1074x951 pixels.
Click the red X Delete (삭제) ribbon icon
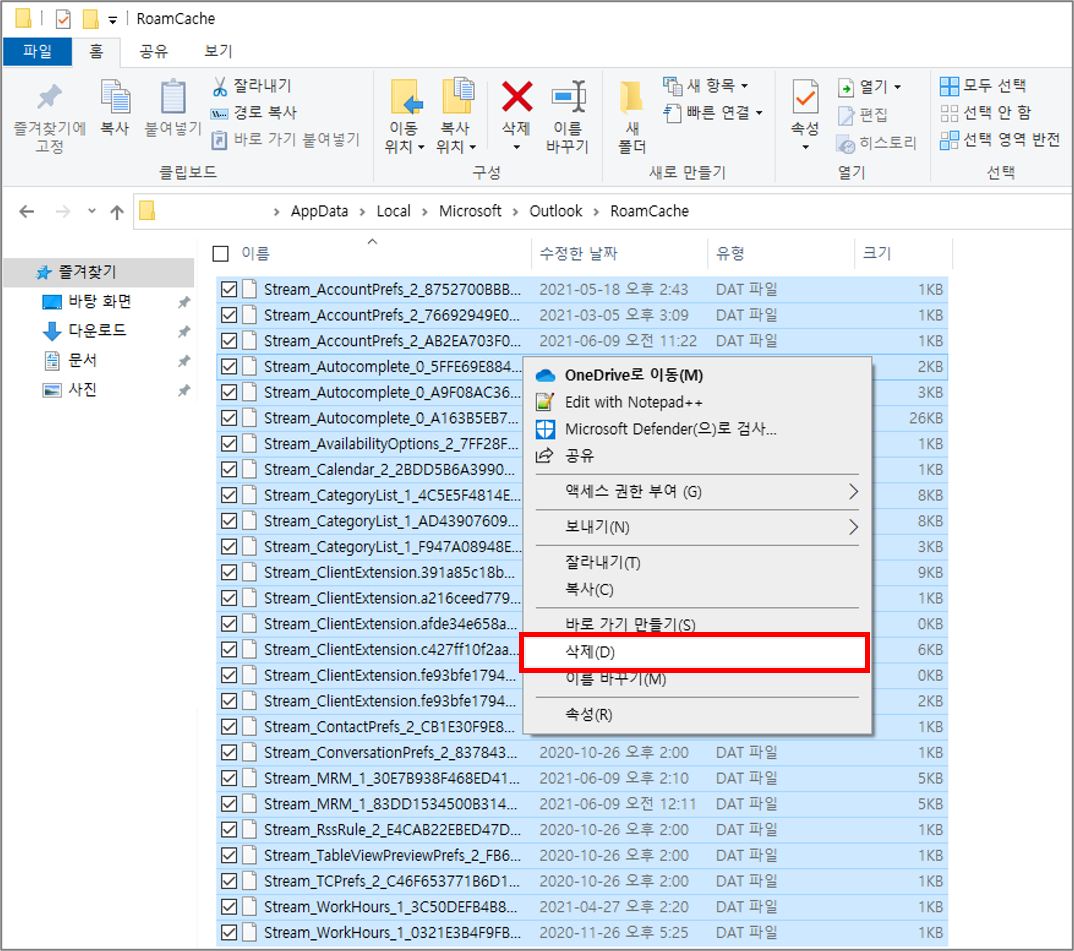point(517,96)
